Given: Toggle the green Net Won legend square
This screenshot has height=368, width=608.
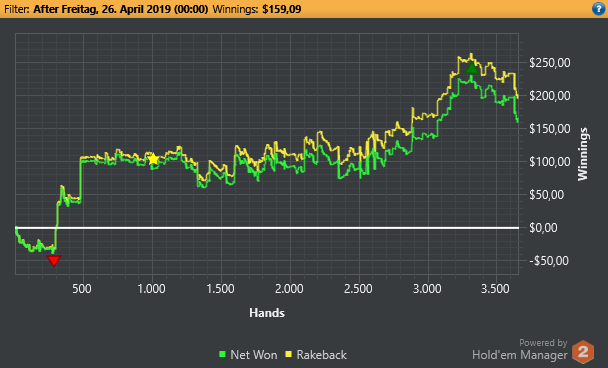Looking at the screenshot, I should pos(223,354).
